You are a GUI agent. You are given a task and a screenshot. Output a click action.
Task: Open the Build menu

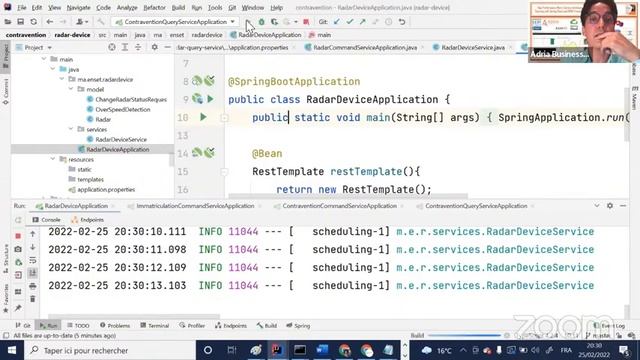(x=178, y=7)
